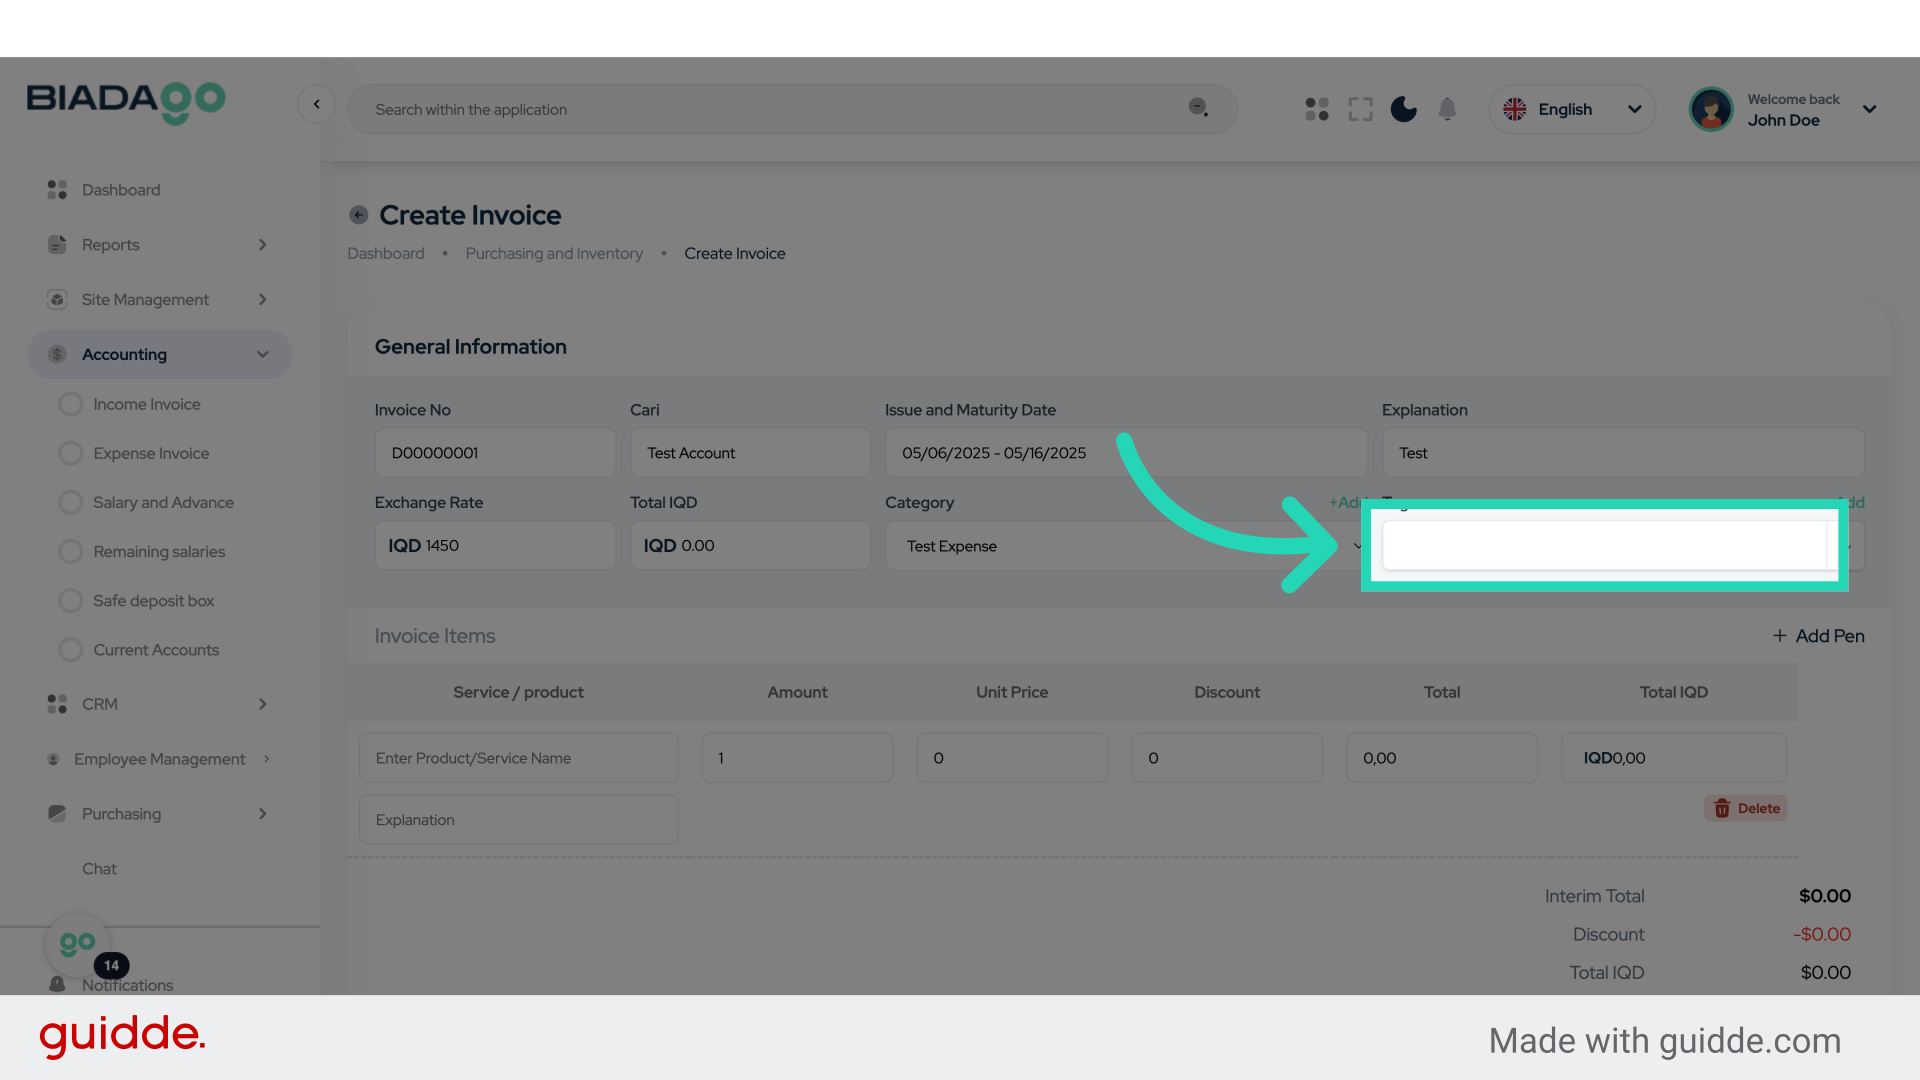1920x1080 pixels.
Task: Click the apps grid icon in header
Action: pos(1317,109)
